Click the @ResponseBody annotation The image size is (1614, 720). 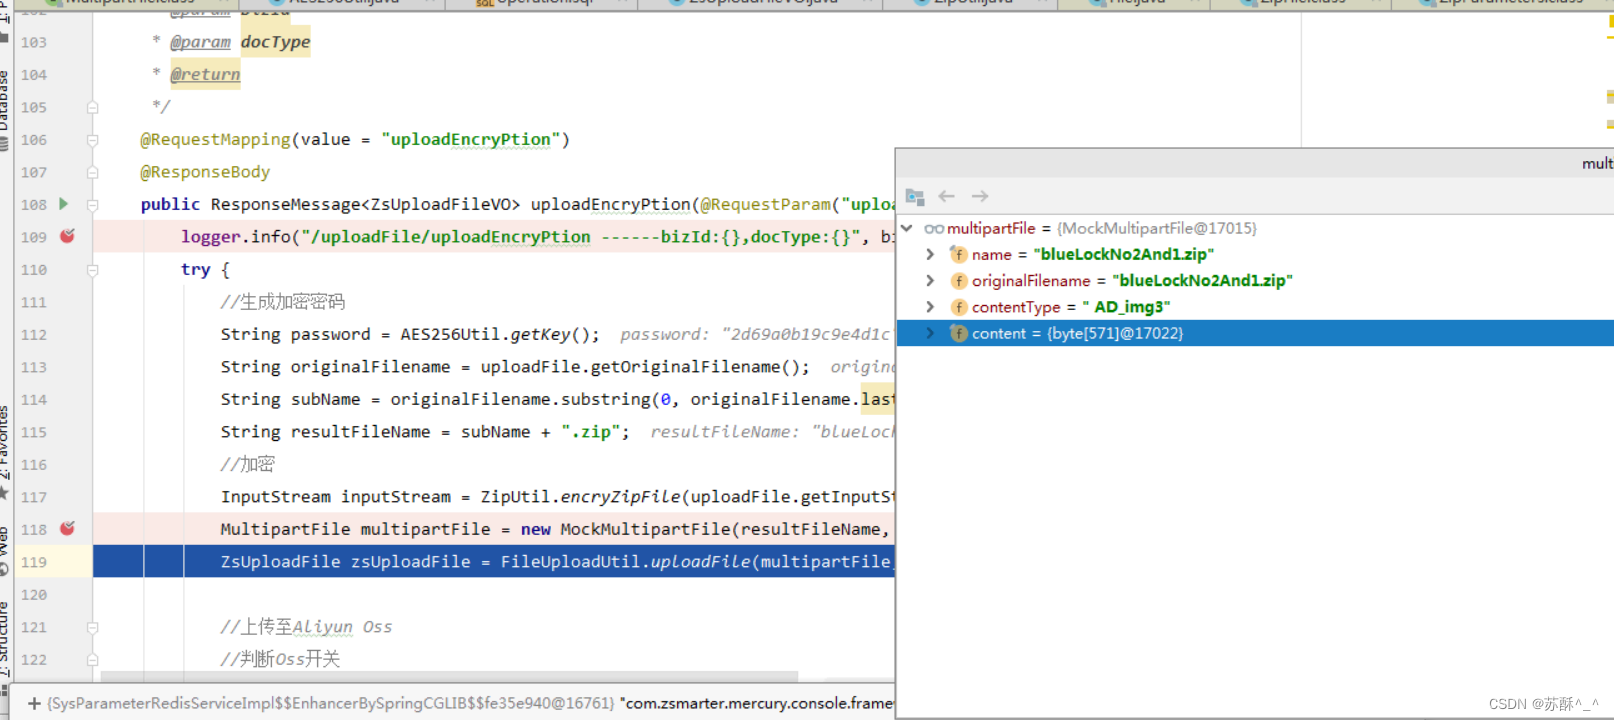pos(205,172)
